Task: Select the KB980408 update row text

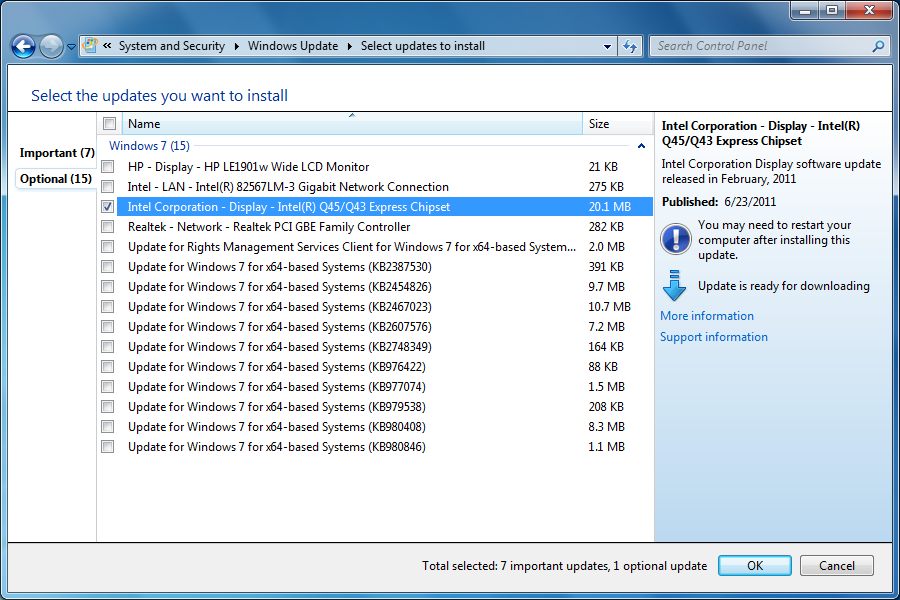Action: [x=277, y=427]
